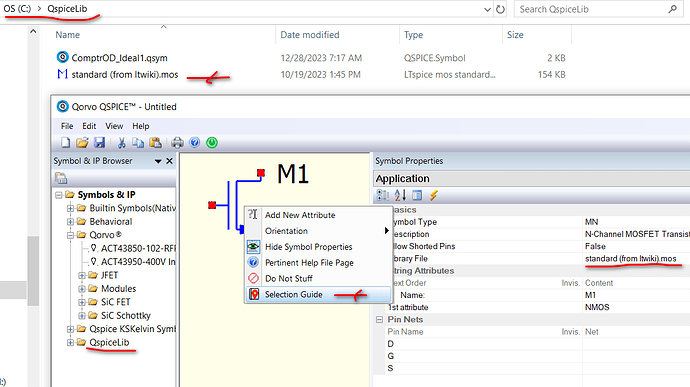Click the green Run simulation icon
This screenshot has width=690, height=387.
(212, 143)
